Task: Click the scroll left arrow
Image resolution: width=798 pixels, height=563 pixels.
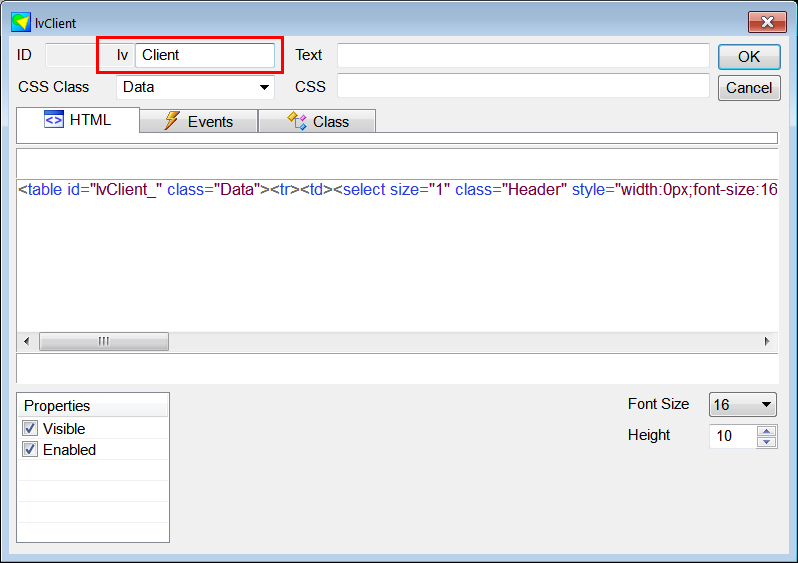Action: coord(26,342)
